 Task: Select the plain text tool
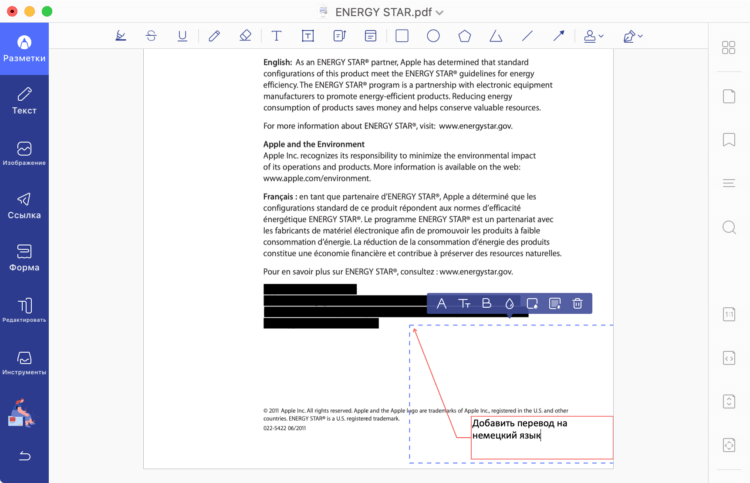(x=276, y=36)
